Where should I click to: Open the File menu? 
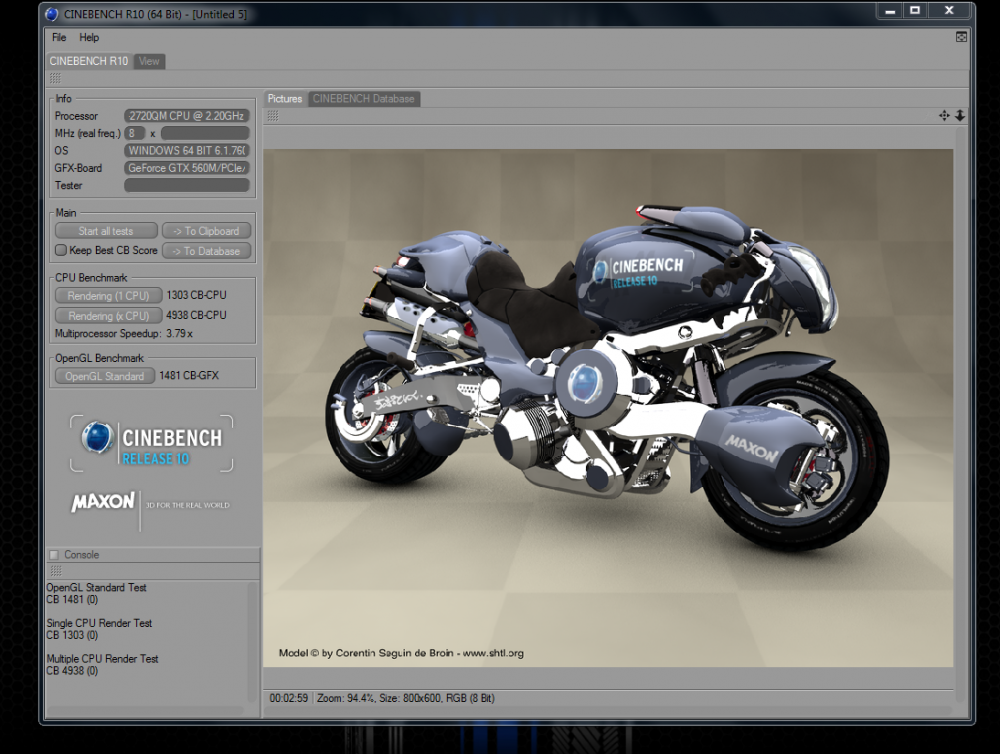point(59,38)
